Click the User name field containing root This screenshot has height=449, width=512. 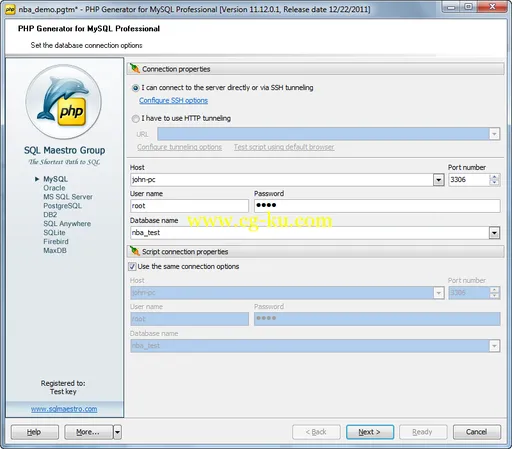coord(189,206)
